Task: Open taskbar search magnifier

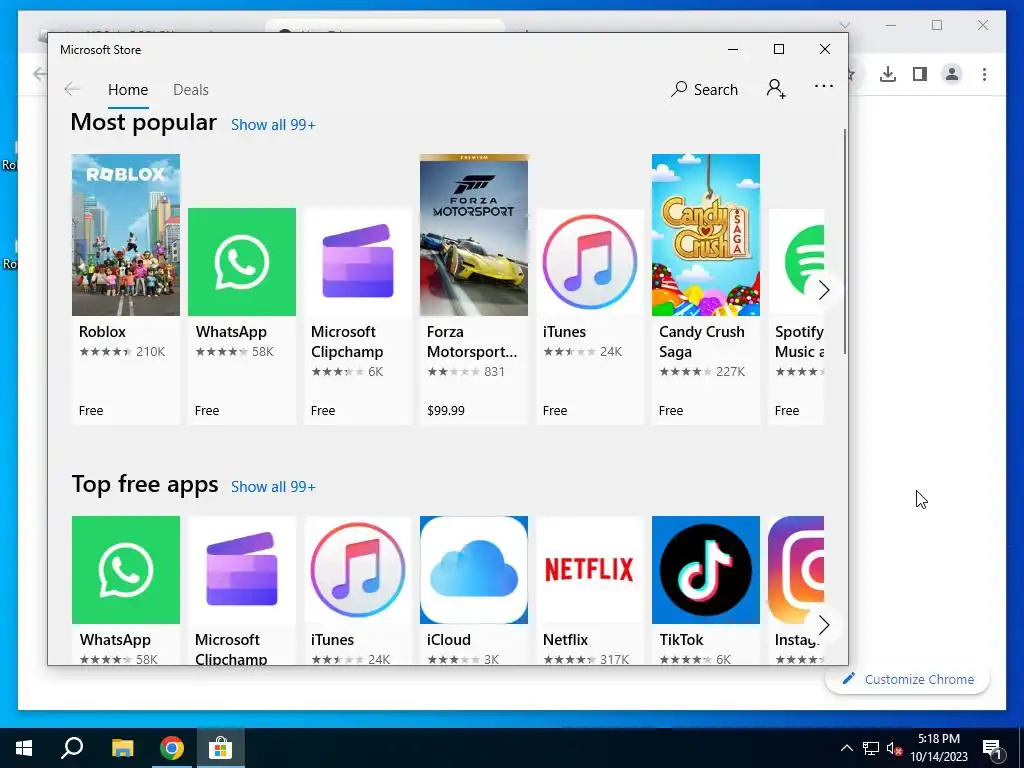Action: (x=72, y=748)
